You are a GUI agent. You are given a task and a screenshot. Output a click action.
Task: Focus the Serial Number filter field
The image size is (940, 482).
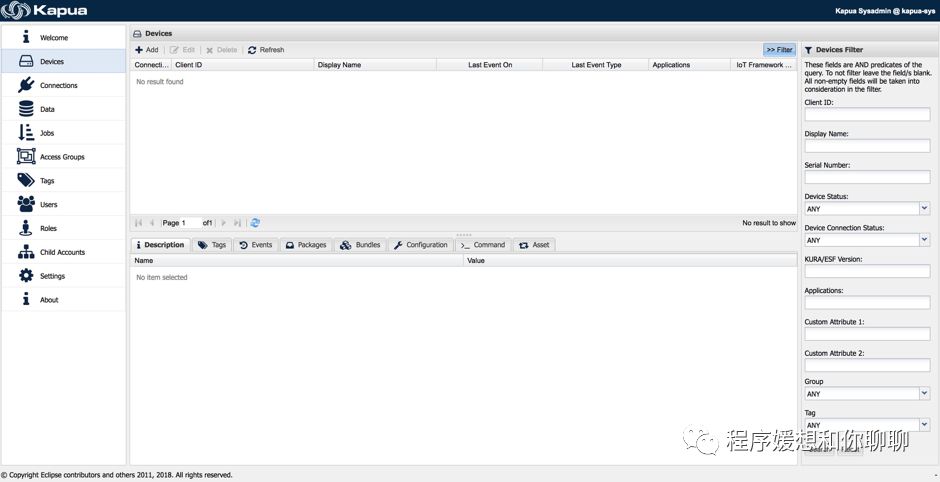pos(867,177)
